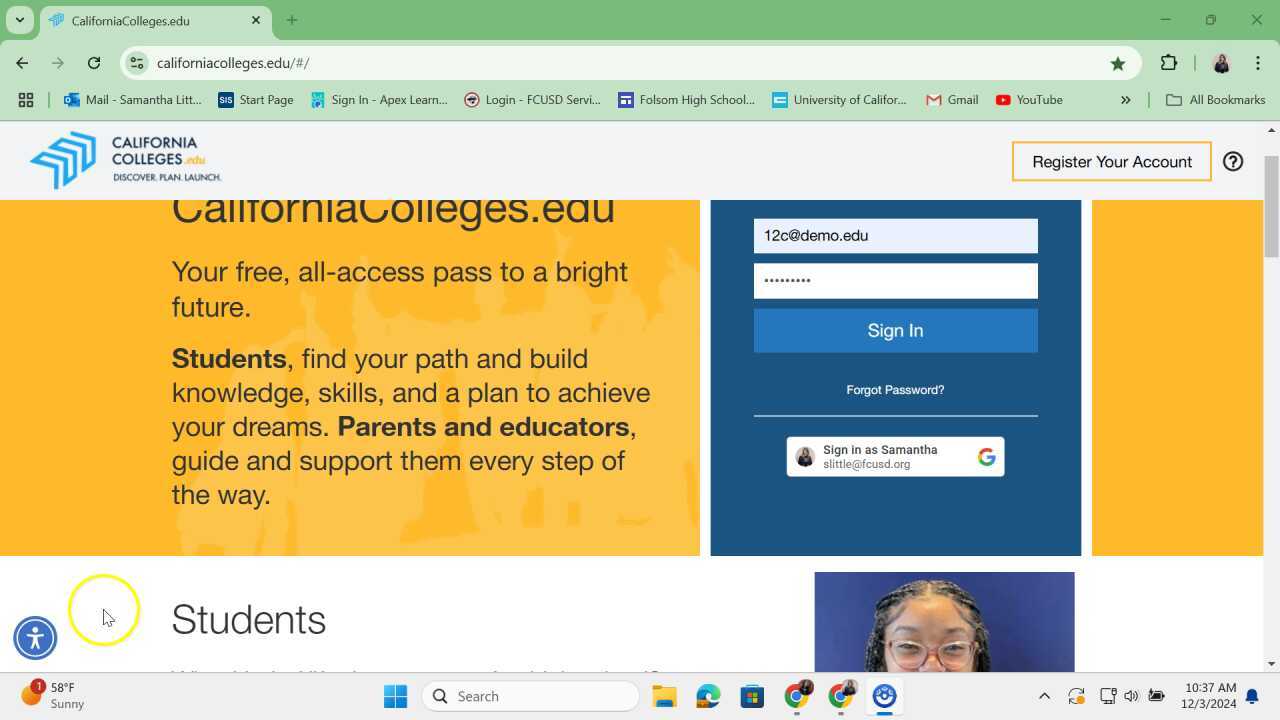Open the Mail - Samantha Litt... bookmark
The height and width of the screenshot is (720, 1280).
point(133,100)
